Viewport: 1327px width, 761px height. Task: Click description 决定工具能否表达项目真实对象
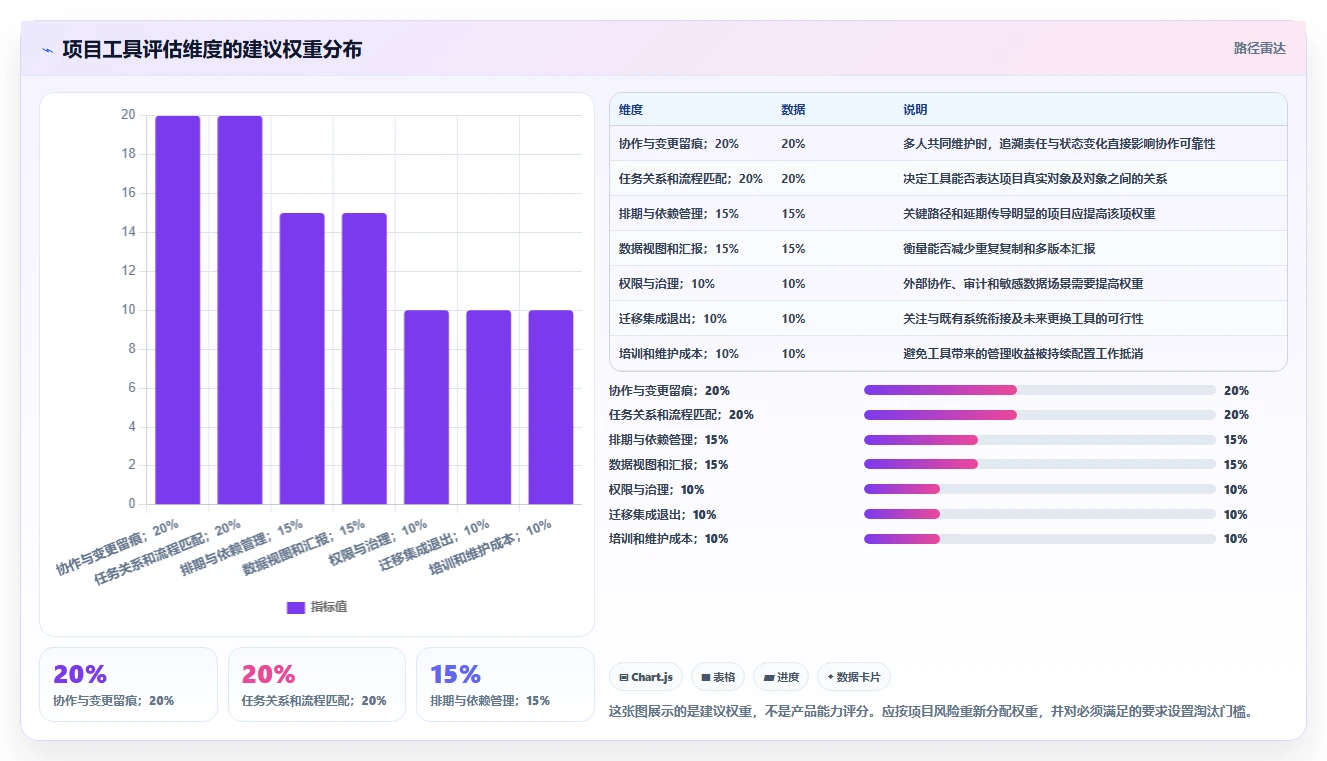point(1035,178)
